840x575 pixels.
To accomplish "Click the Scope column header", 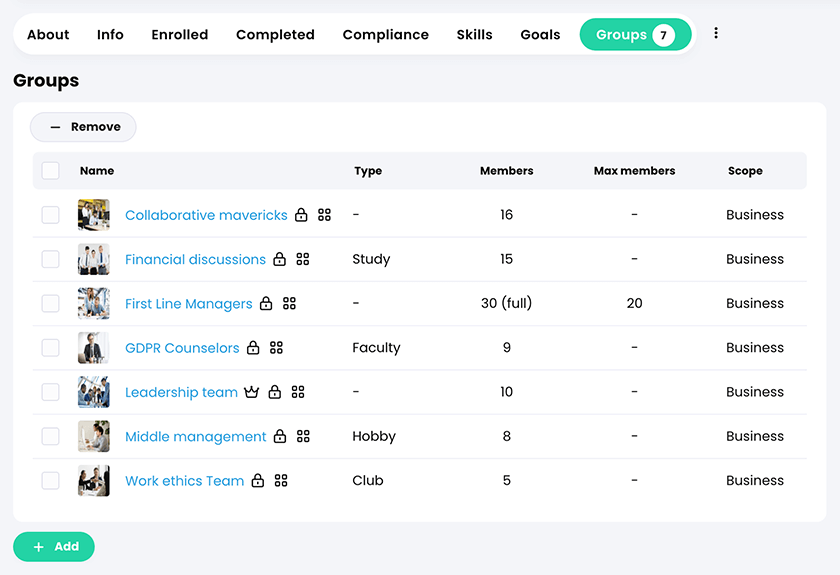I will tap(745, 171).
